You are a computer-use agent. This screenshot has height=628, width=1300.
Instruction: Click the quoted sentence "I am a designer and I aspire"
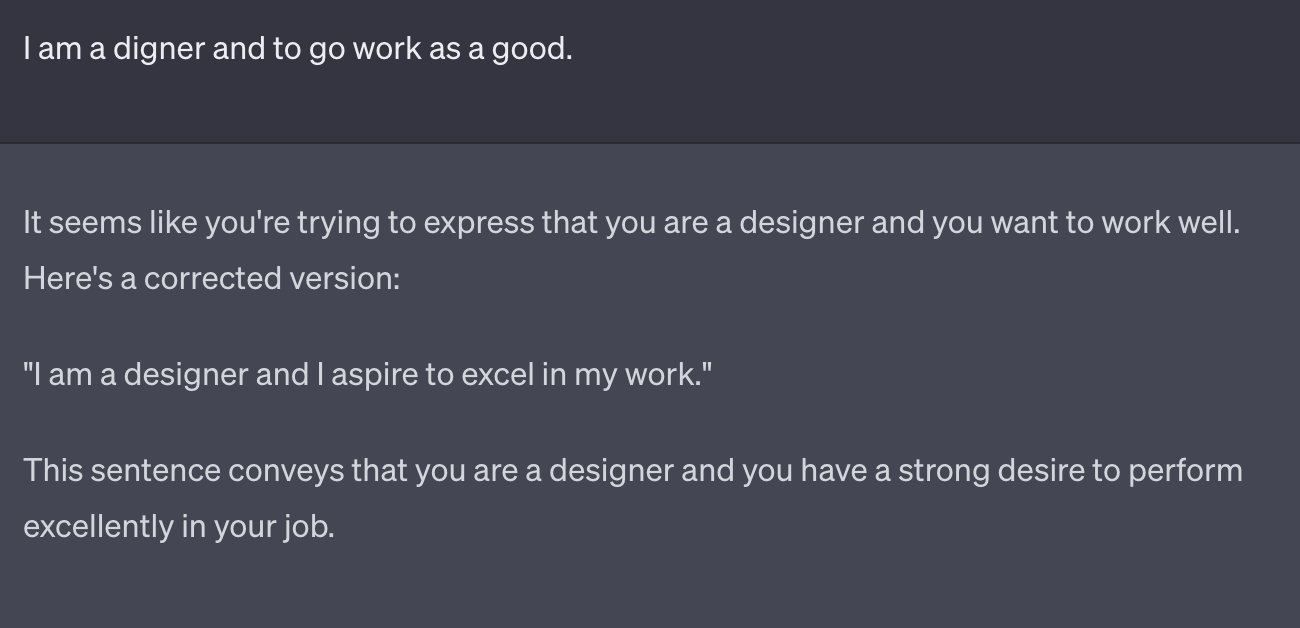(x=367, y=374)
